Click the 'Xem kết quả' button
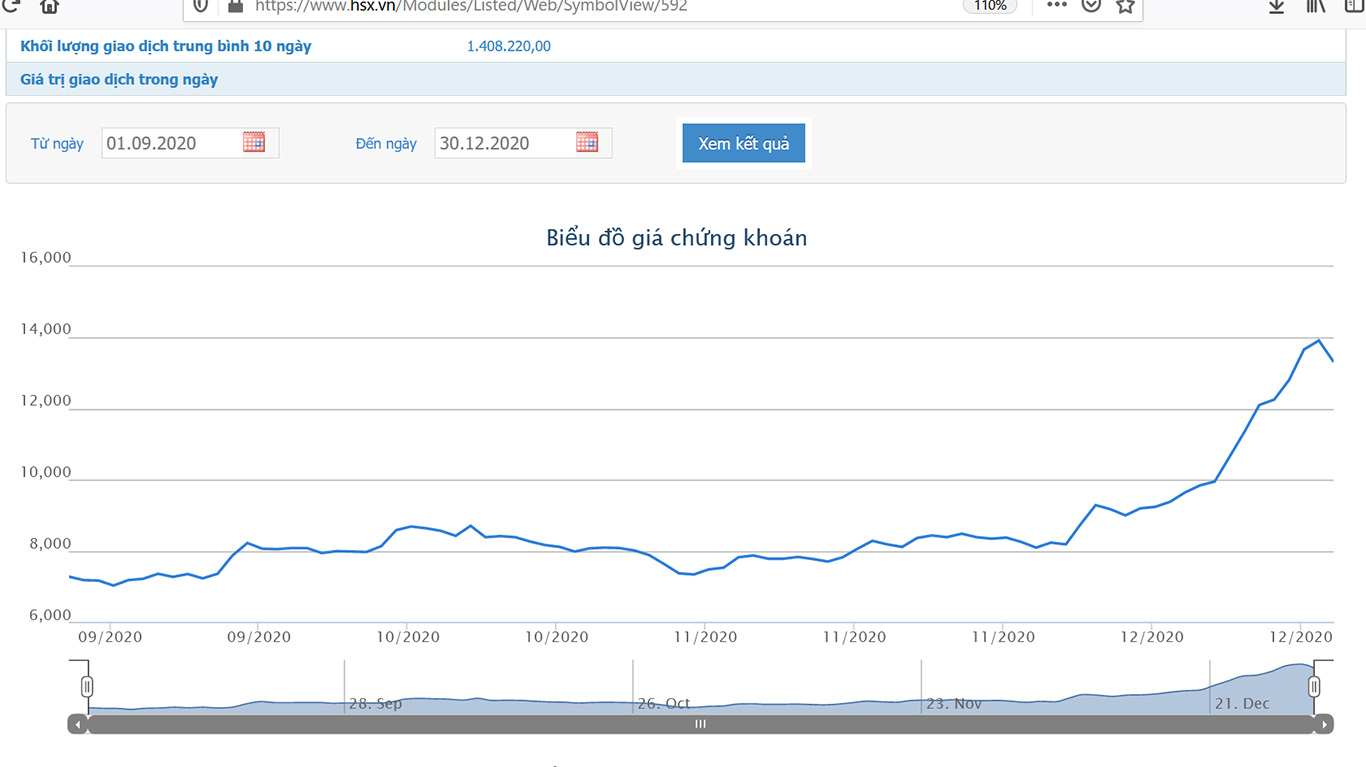The height and width of the screenshot is (767, 1366). tap(744, 143)
